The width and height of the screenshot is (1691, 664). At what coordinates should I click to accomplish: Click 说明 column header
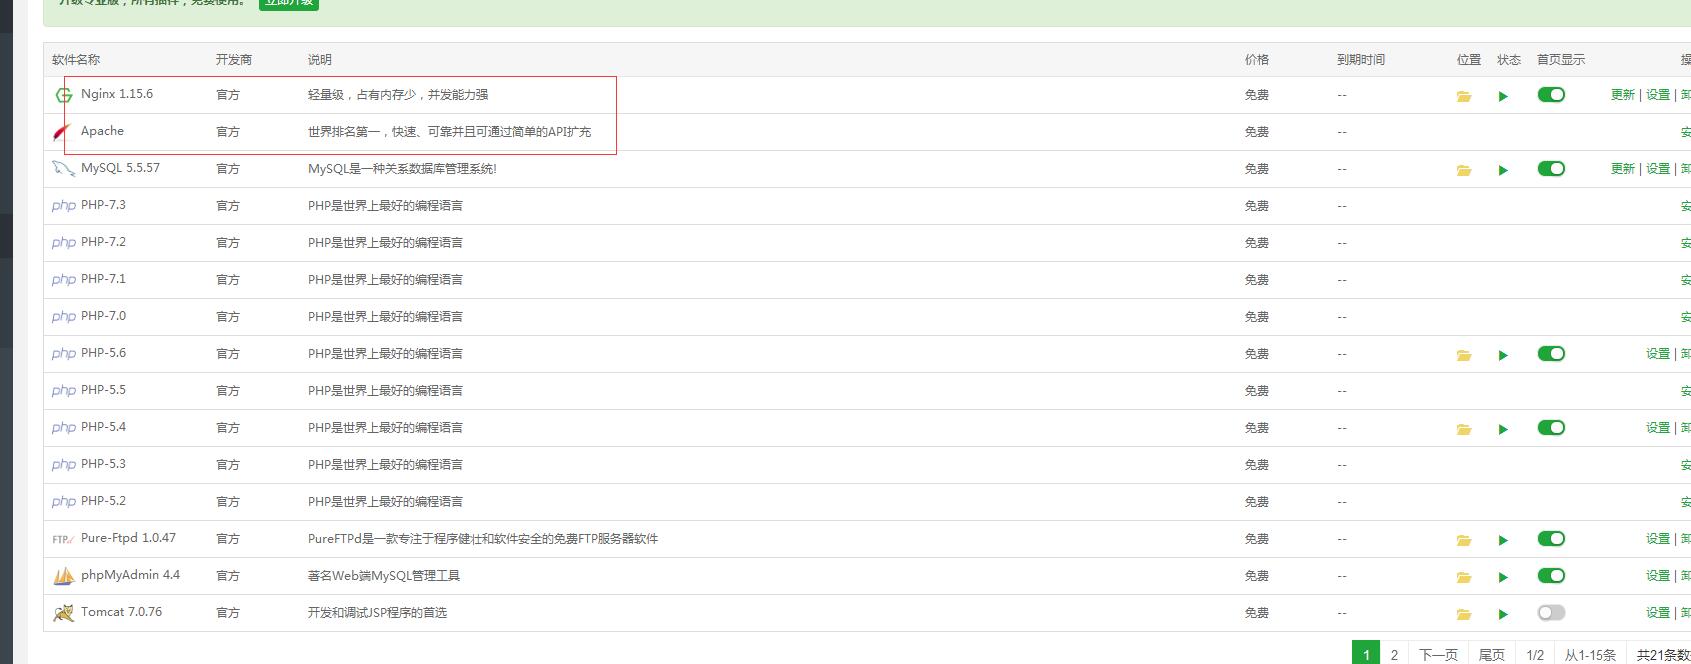pyautogui.click(x=320, y=60)
